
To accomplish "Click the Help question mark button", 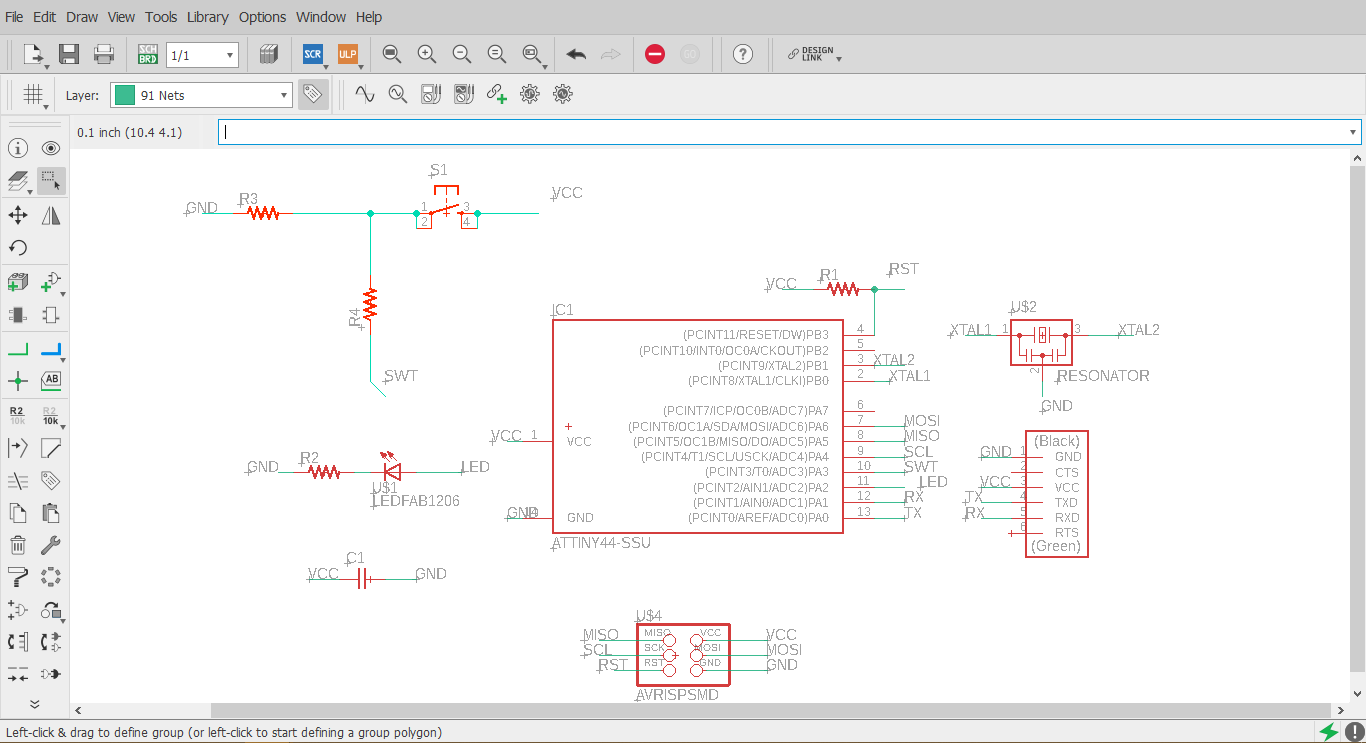I will pyautogui.click(x=743, y=54).
